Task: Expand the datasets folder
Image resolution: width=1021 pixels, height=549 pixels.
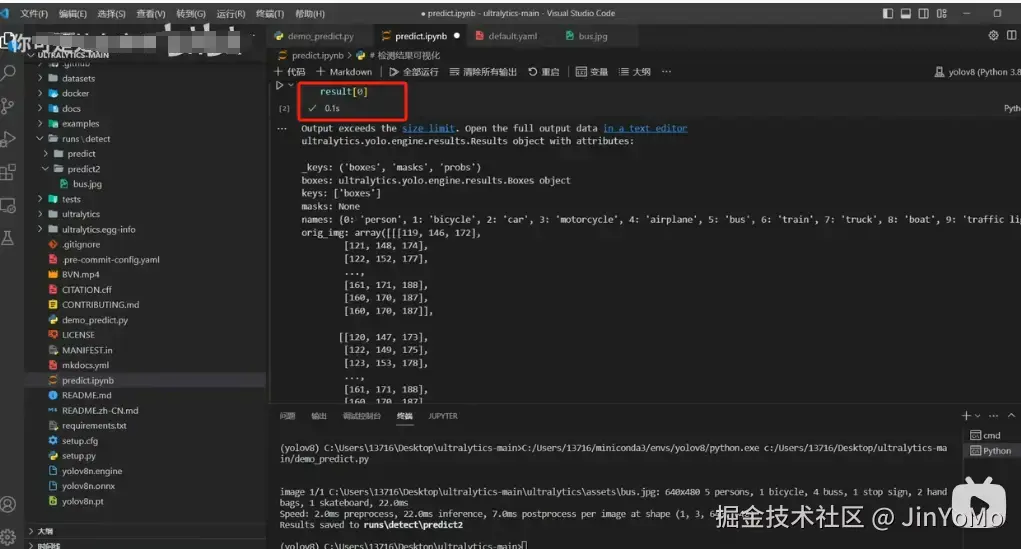Action: point(40,78)
